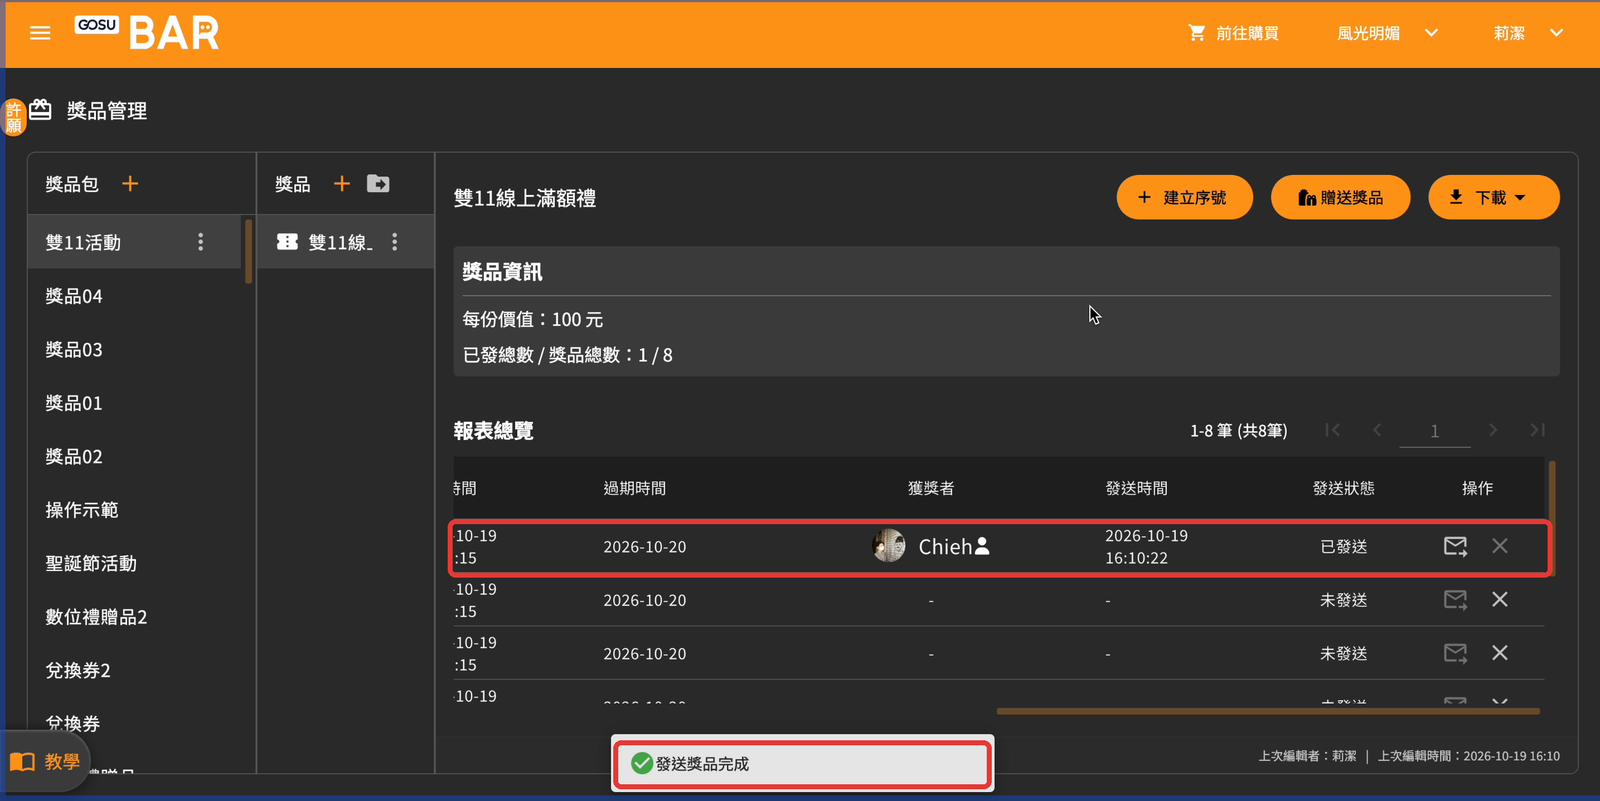Click the page number input field
1600x801 pixels.
coord(1434,431)
